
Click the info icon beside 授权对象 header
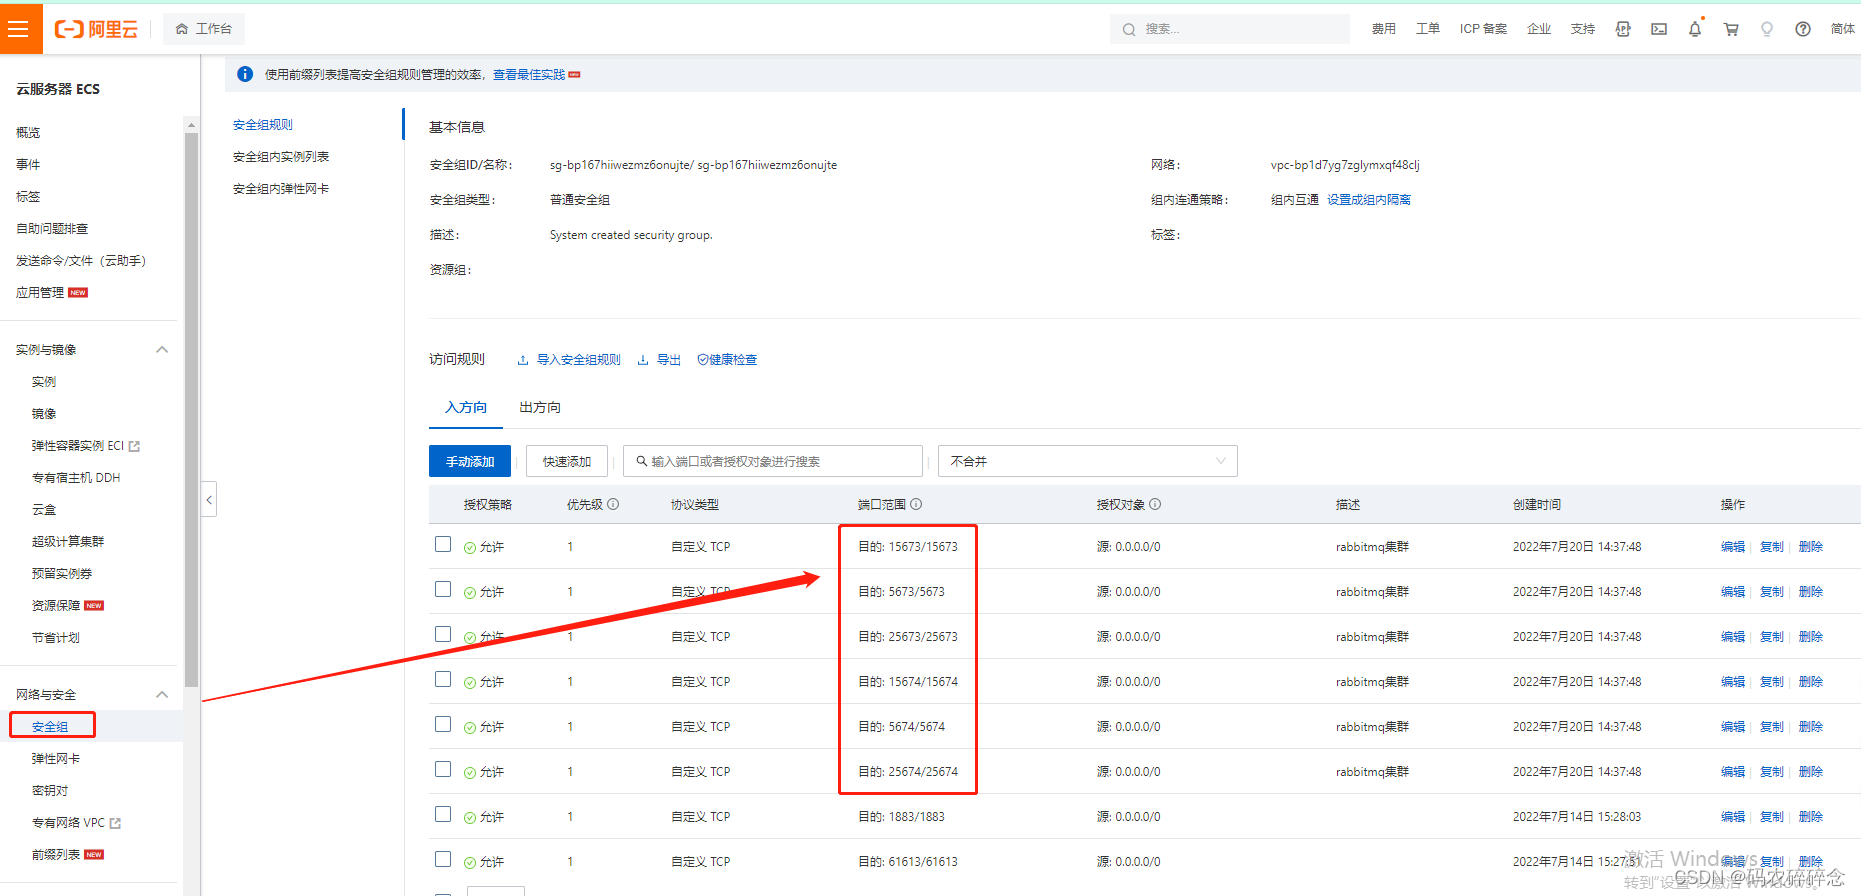[1155, 504]
